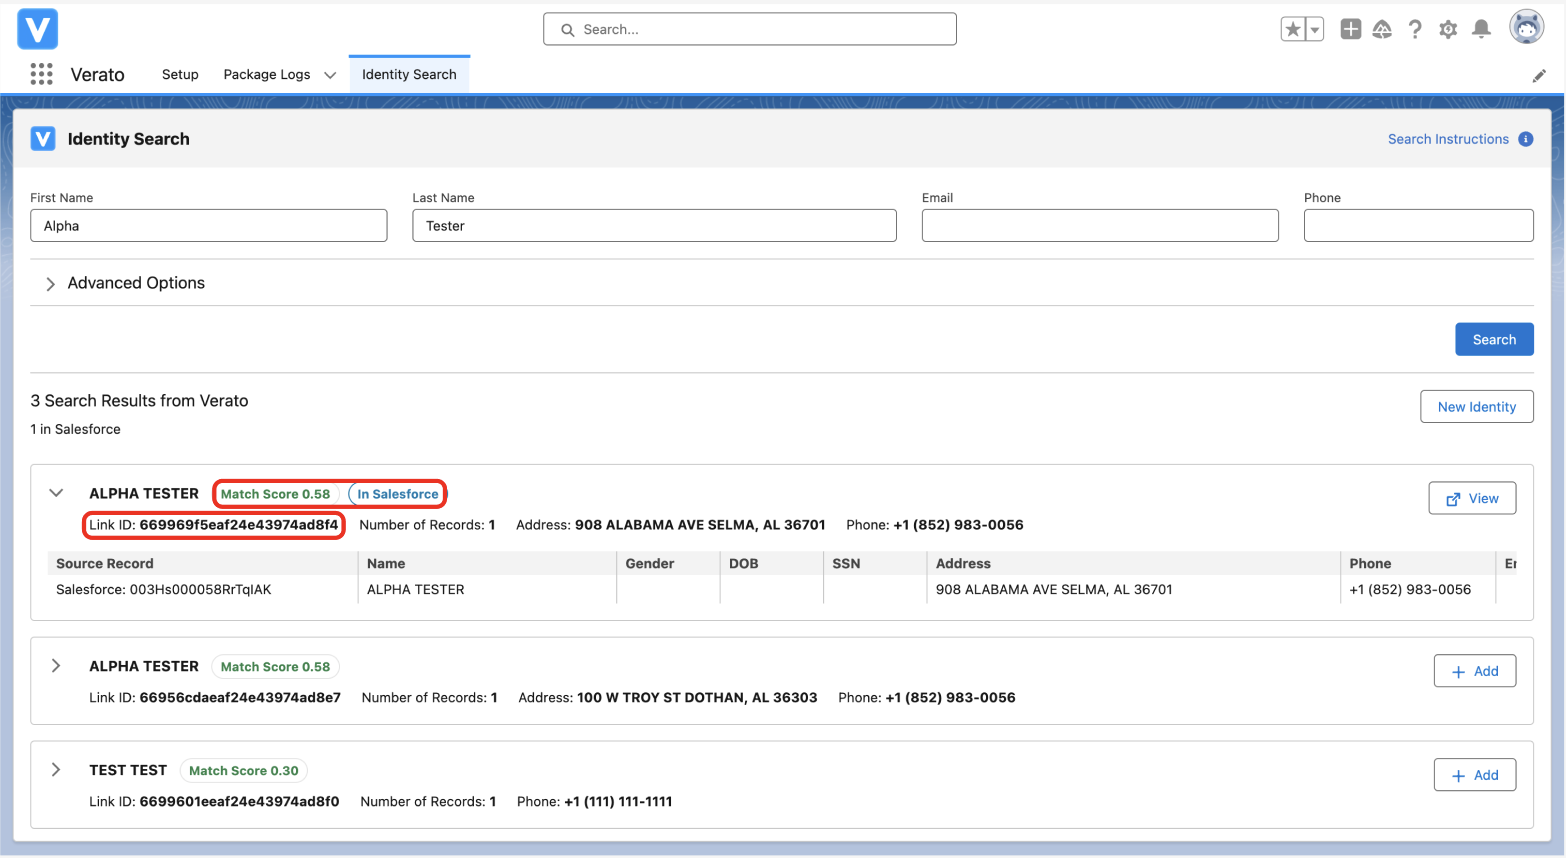Viewport: 1566px width, 858px height.
Task: Expand the Package Logs dropdown chevron
Action: [330, 75]
